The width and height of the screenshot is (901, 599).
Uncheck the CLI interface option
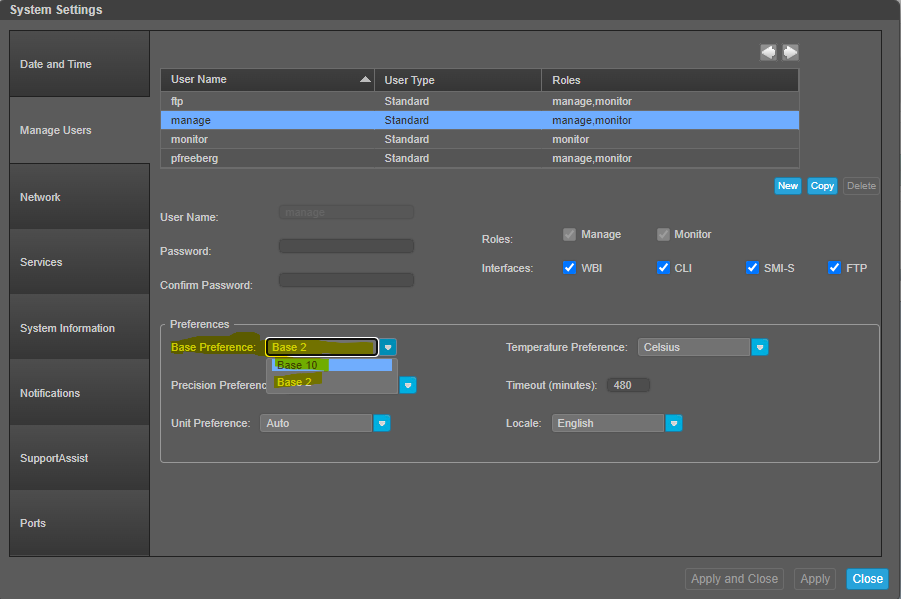(x=664, y=267)
